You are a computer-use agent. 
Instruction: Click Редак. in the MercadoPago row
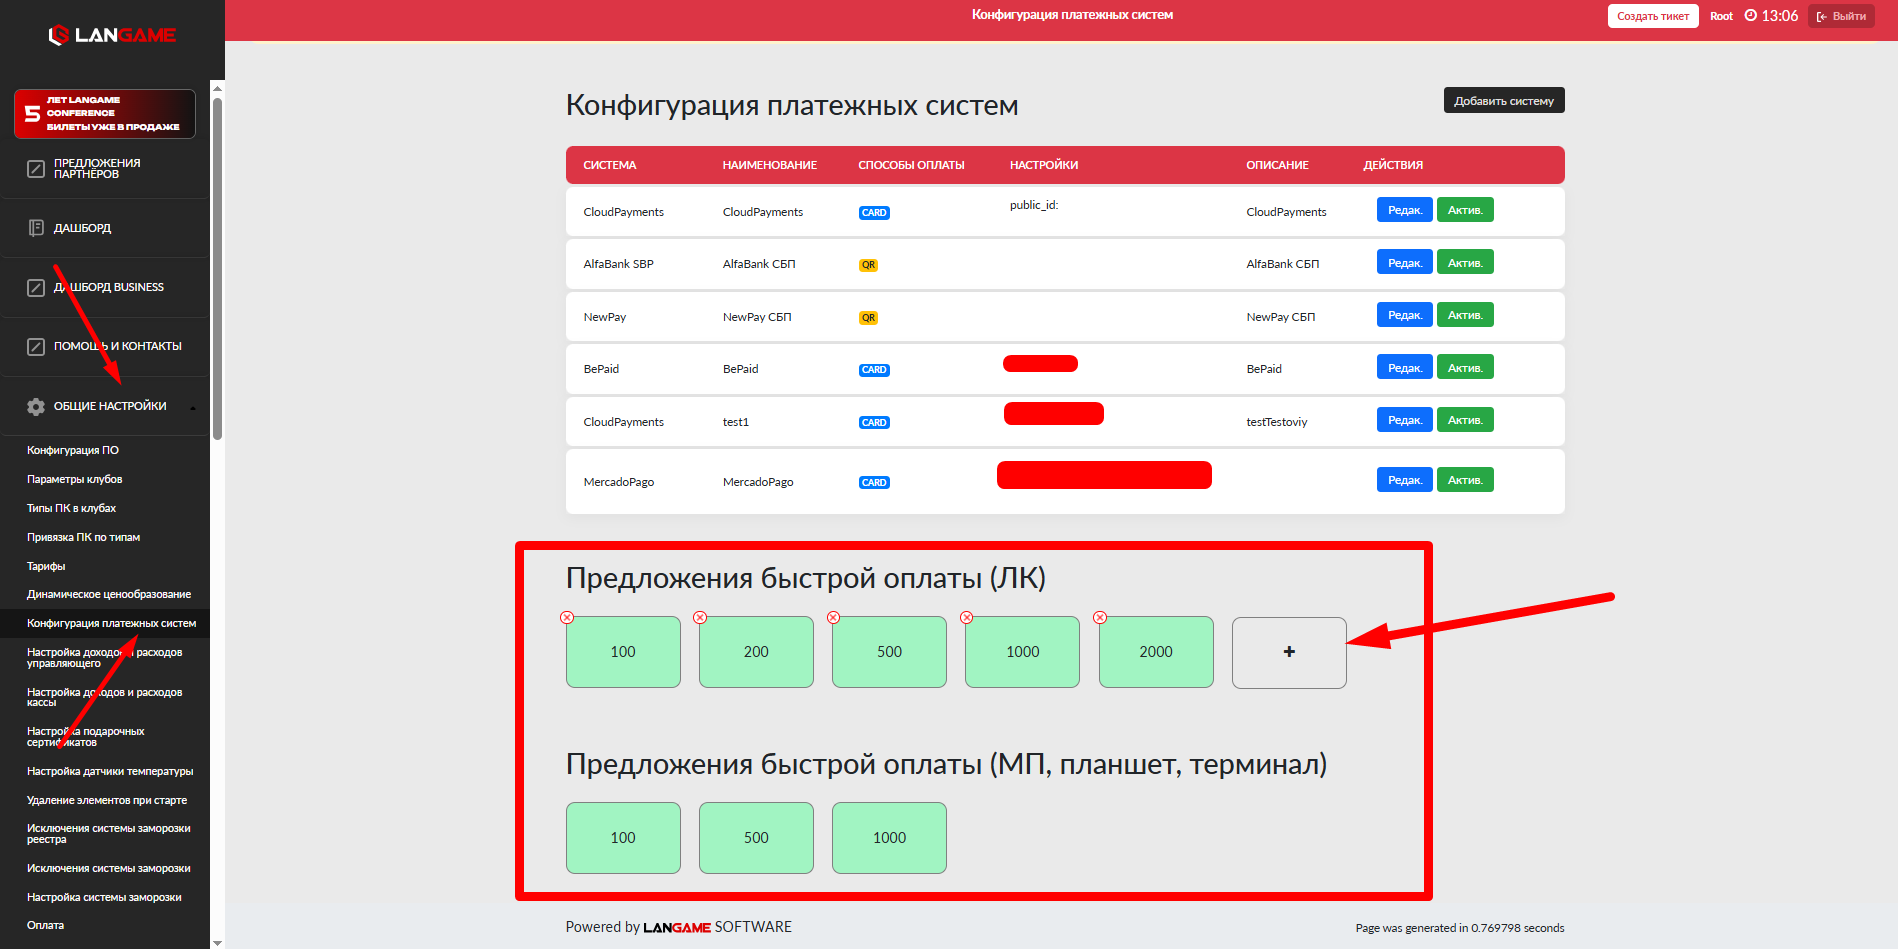[1405, 480]
